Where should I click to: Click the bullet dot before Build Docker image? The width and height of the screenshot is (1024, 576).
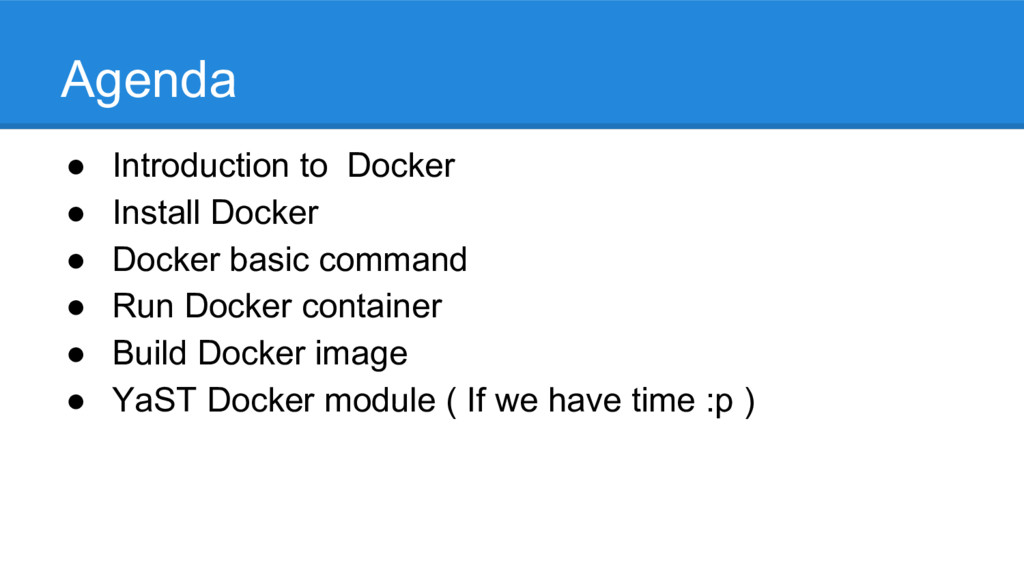click(76, 355)
